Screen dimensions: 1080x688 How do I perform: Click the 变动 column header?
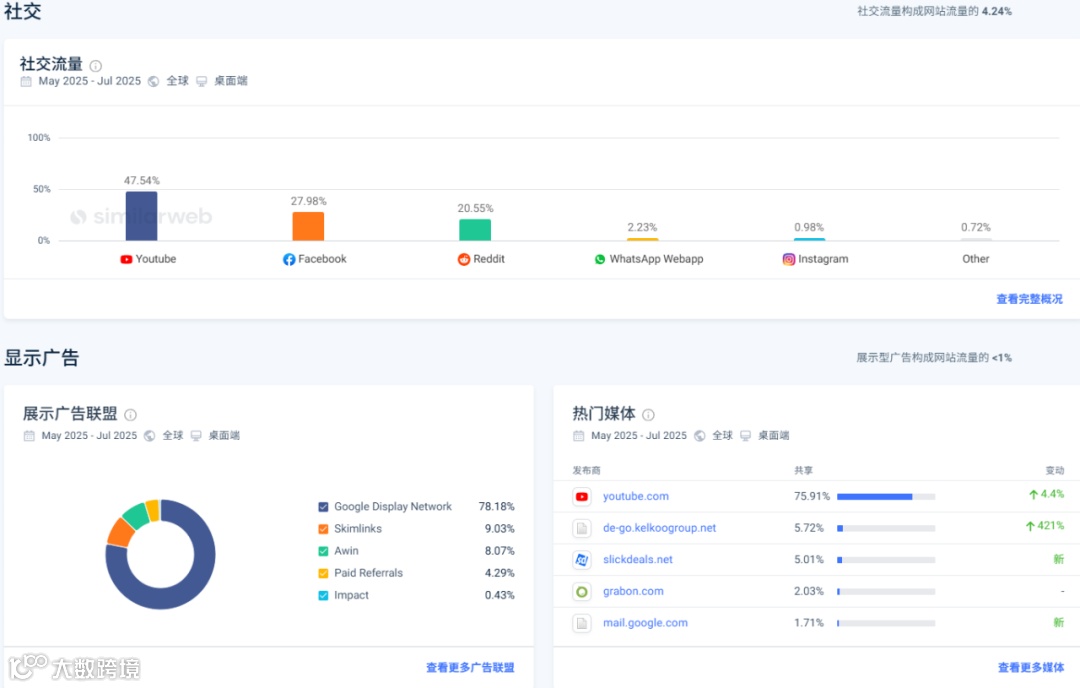point(1055,470)
